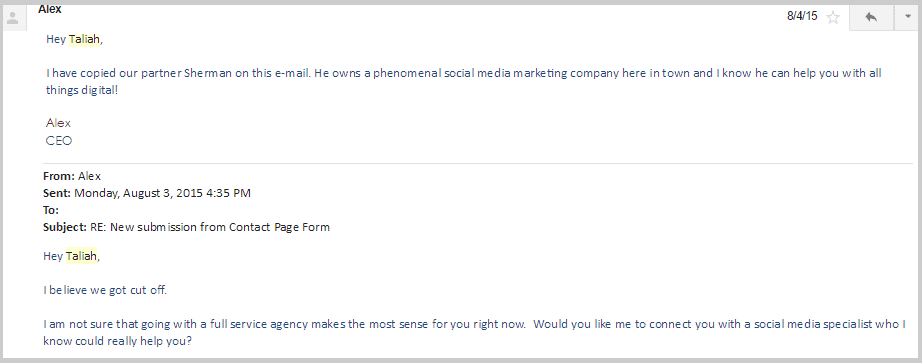
Task: Click highlighted Taliah in the quoted greeting
Action: (81, 256)
